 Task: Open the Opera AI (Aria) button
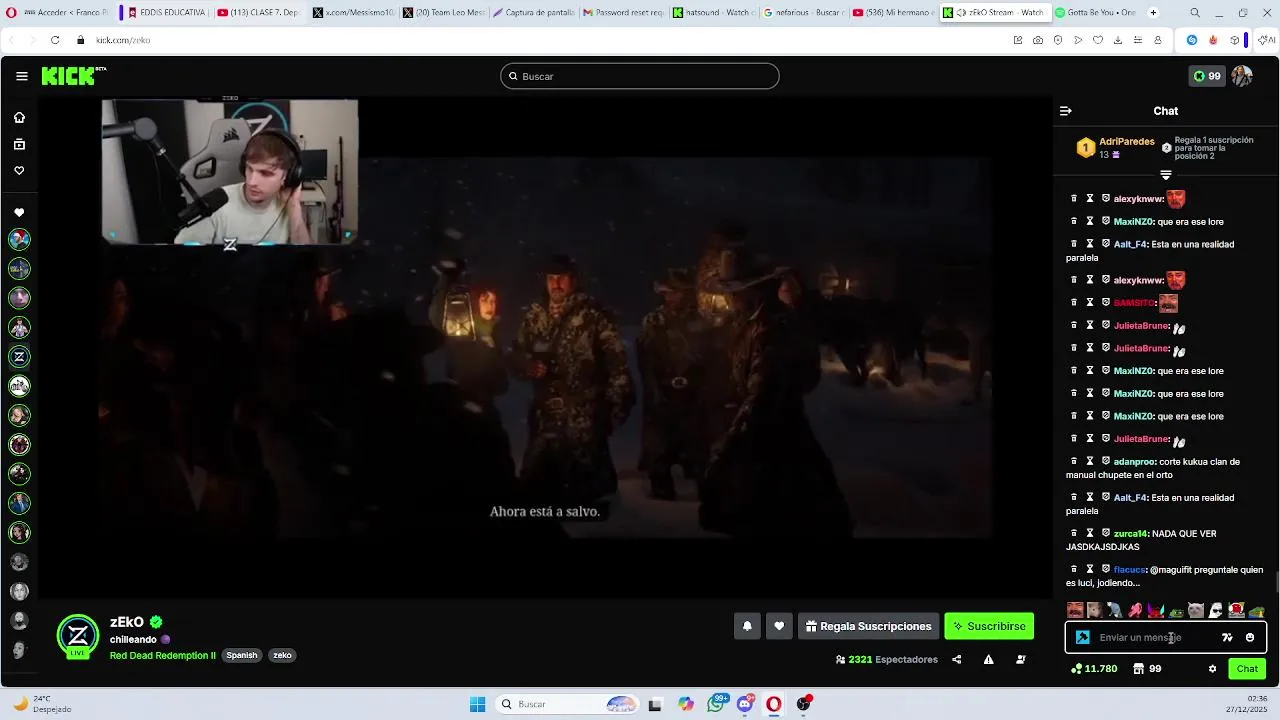[x=1268, y=40]
